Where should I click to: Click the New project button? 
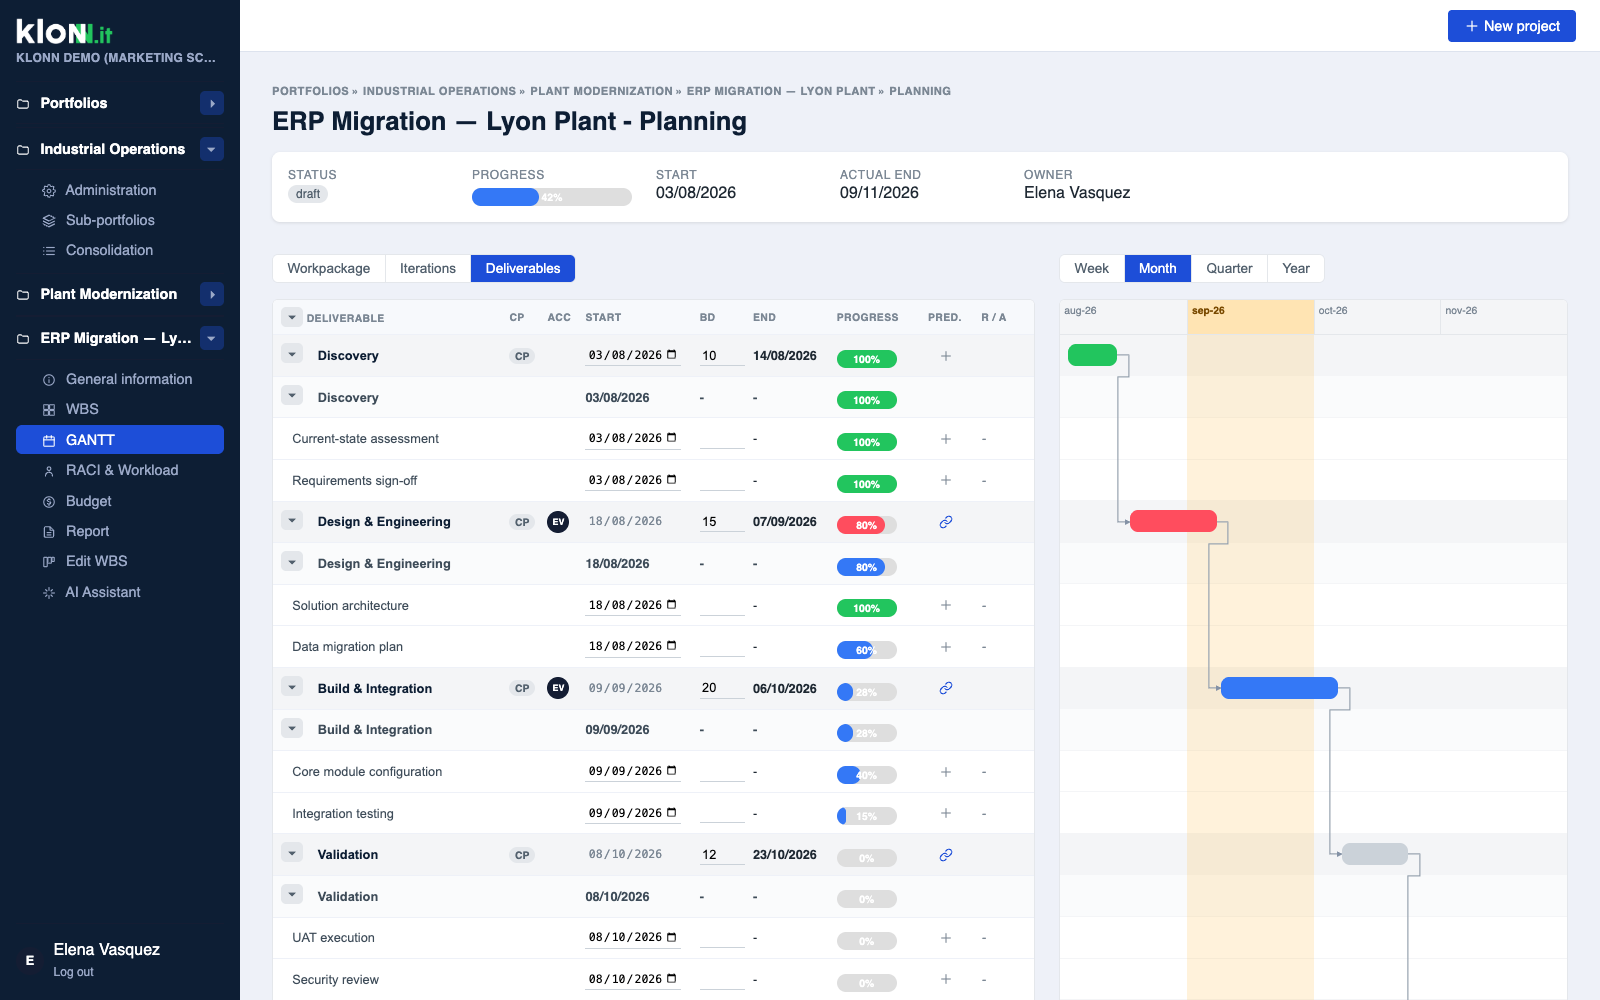(x=1512, y=26)
